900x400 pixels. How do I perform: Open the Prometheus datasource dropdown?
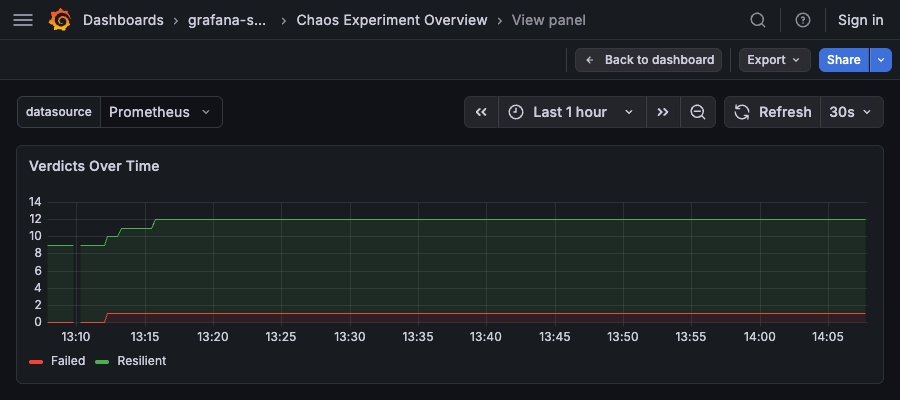point(160,112)
